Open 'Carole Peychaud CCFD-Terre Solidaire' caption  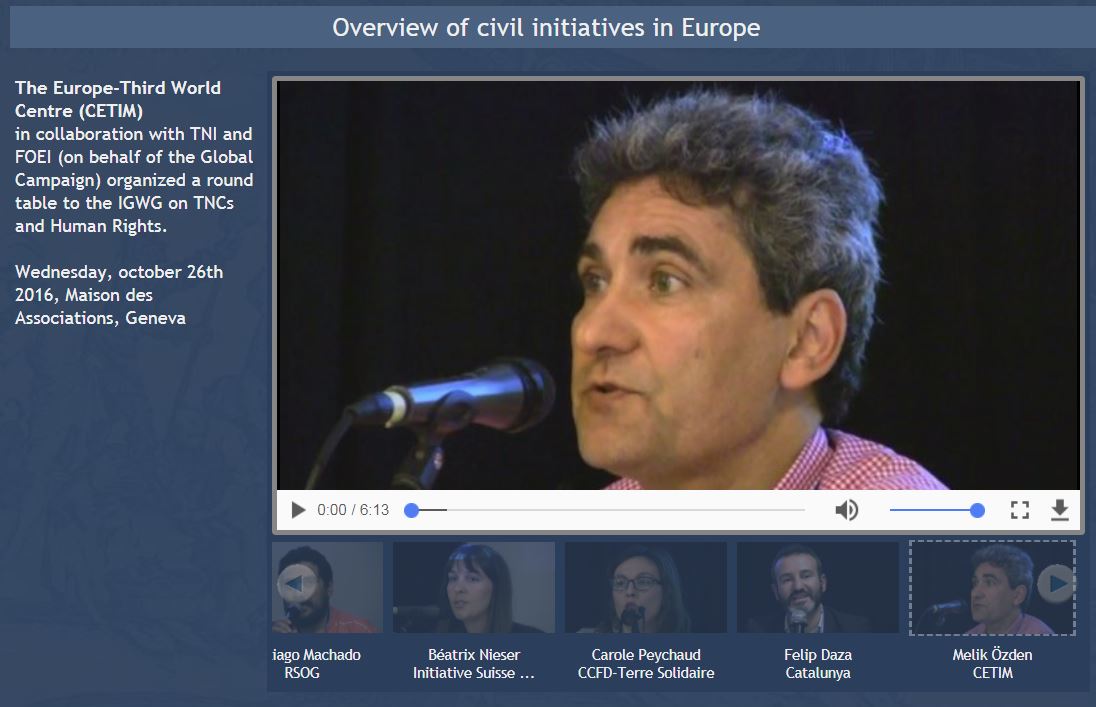point(646,664)
